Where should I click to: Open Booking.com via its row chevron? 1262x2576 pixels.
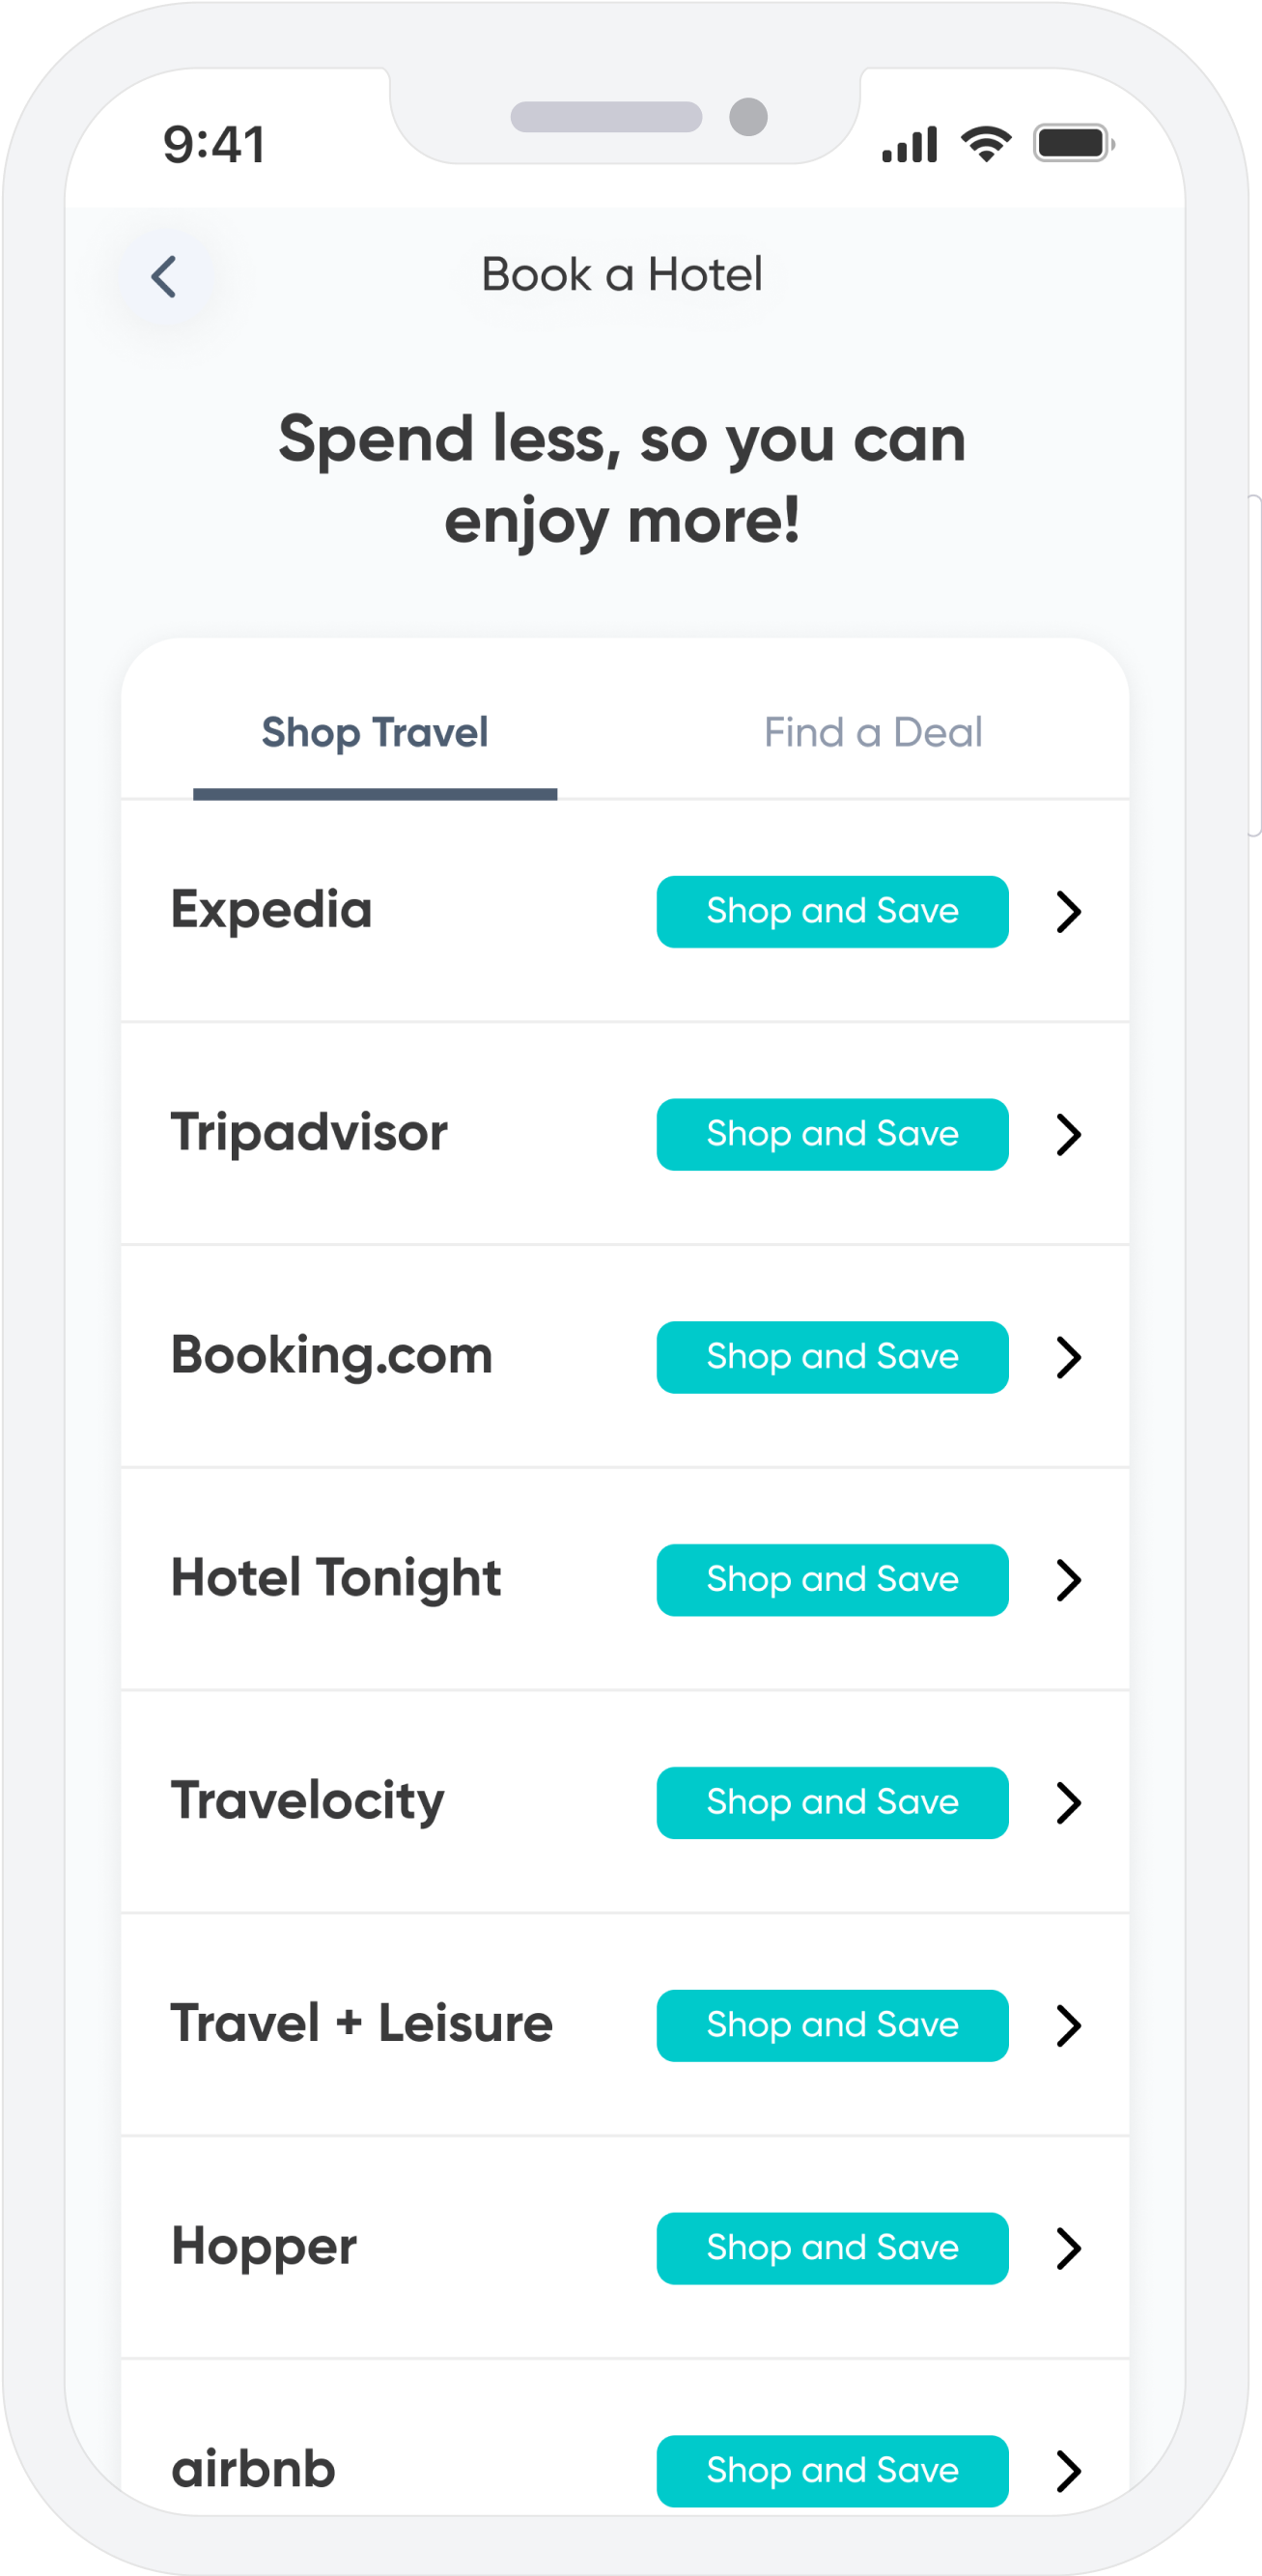(x=1070, y=1357)
